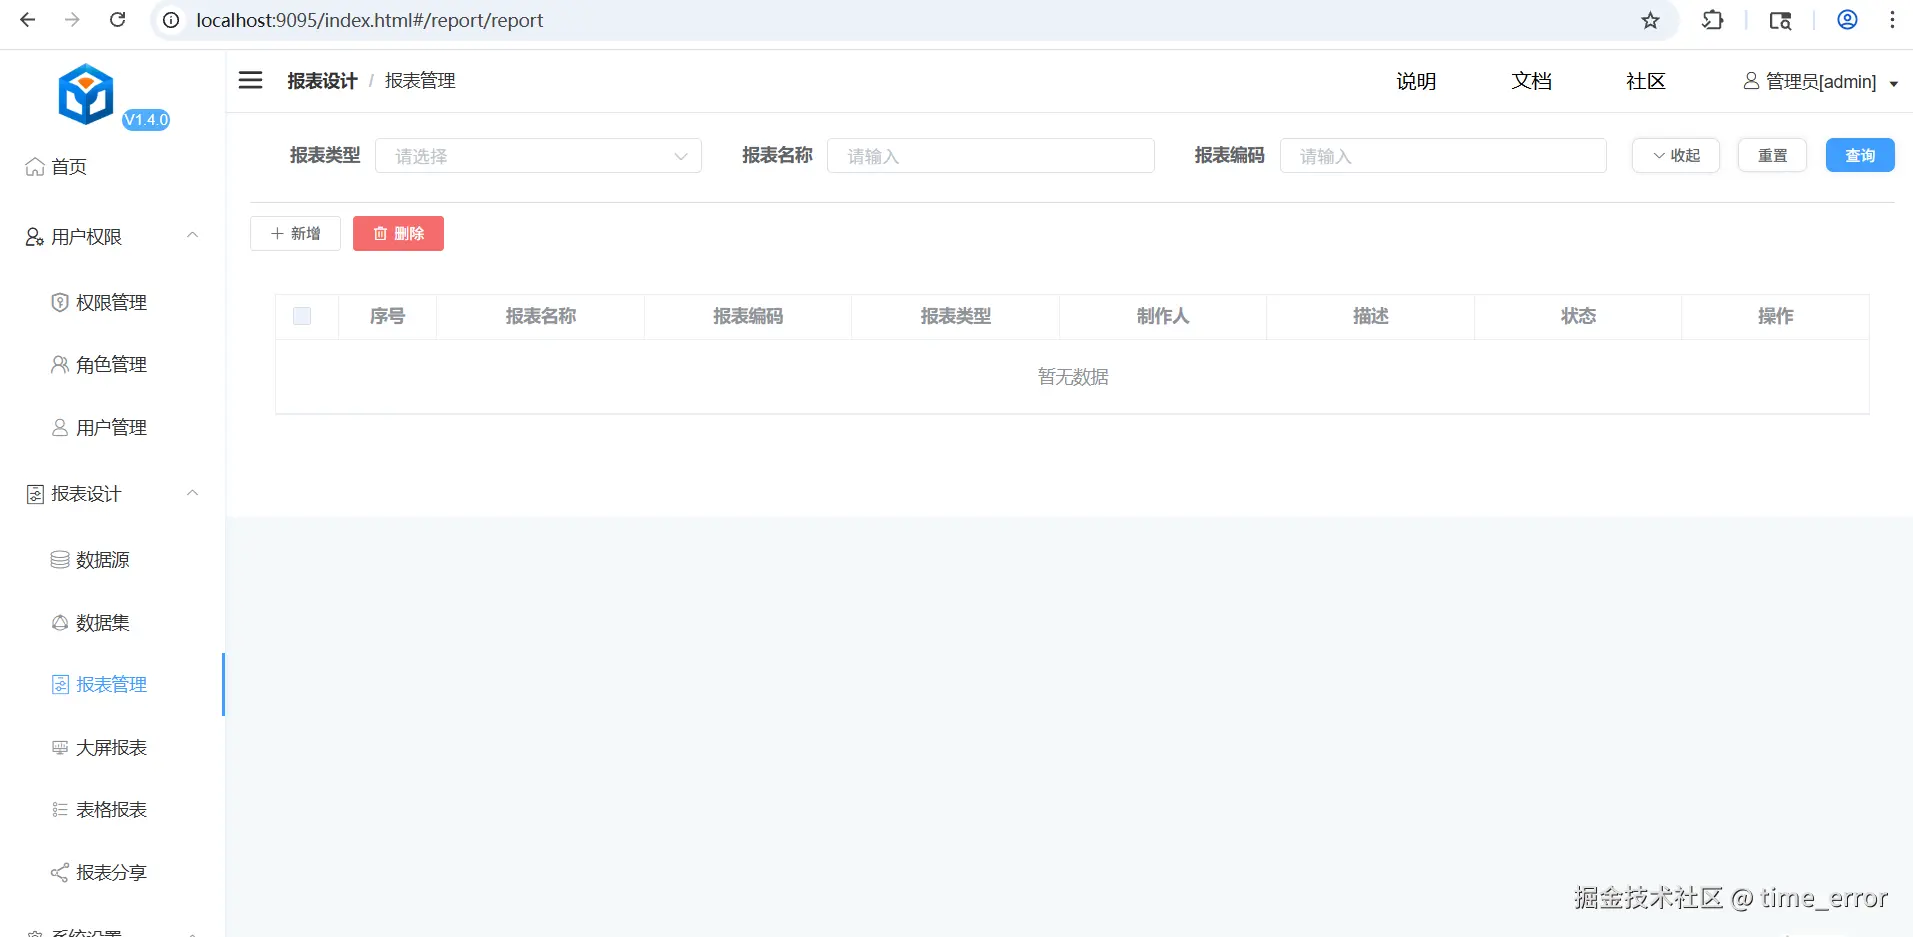Click the 报表类型 column header
Viewport: 1913px width, 937px height.
[x=956, y=316]
